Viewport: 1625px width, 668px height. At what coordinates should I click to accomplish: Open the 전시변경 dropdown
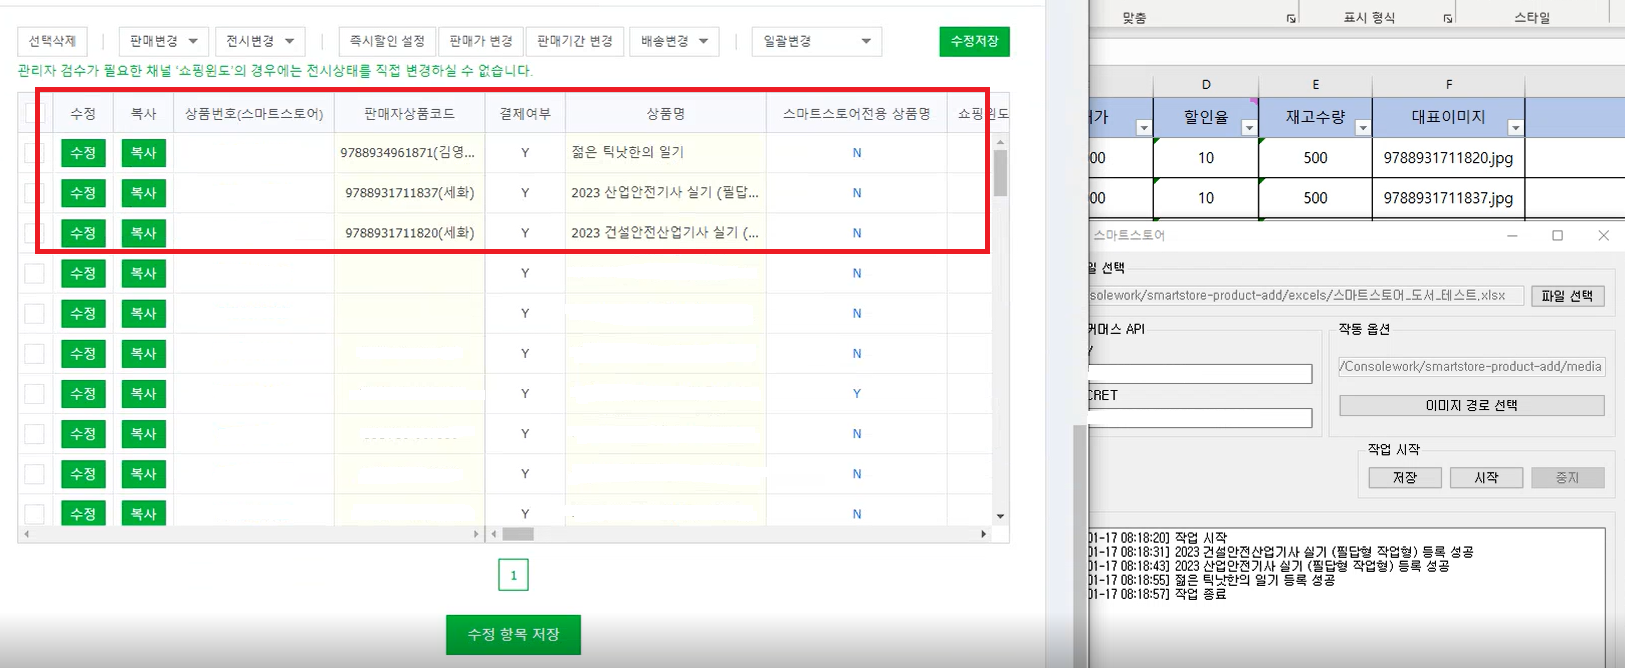[260, 41]
